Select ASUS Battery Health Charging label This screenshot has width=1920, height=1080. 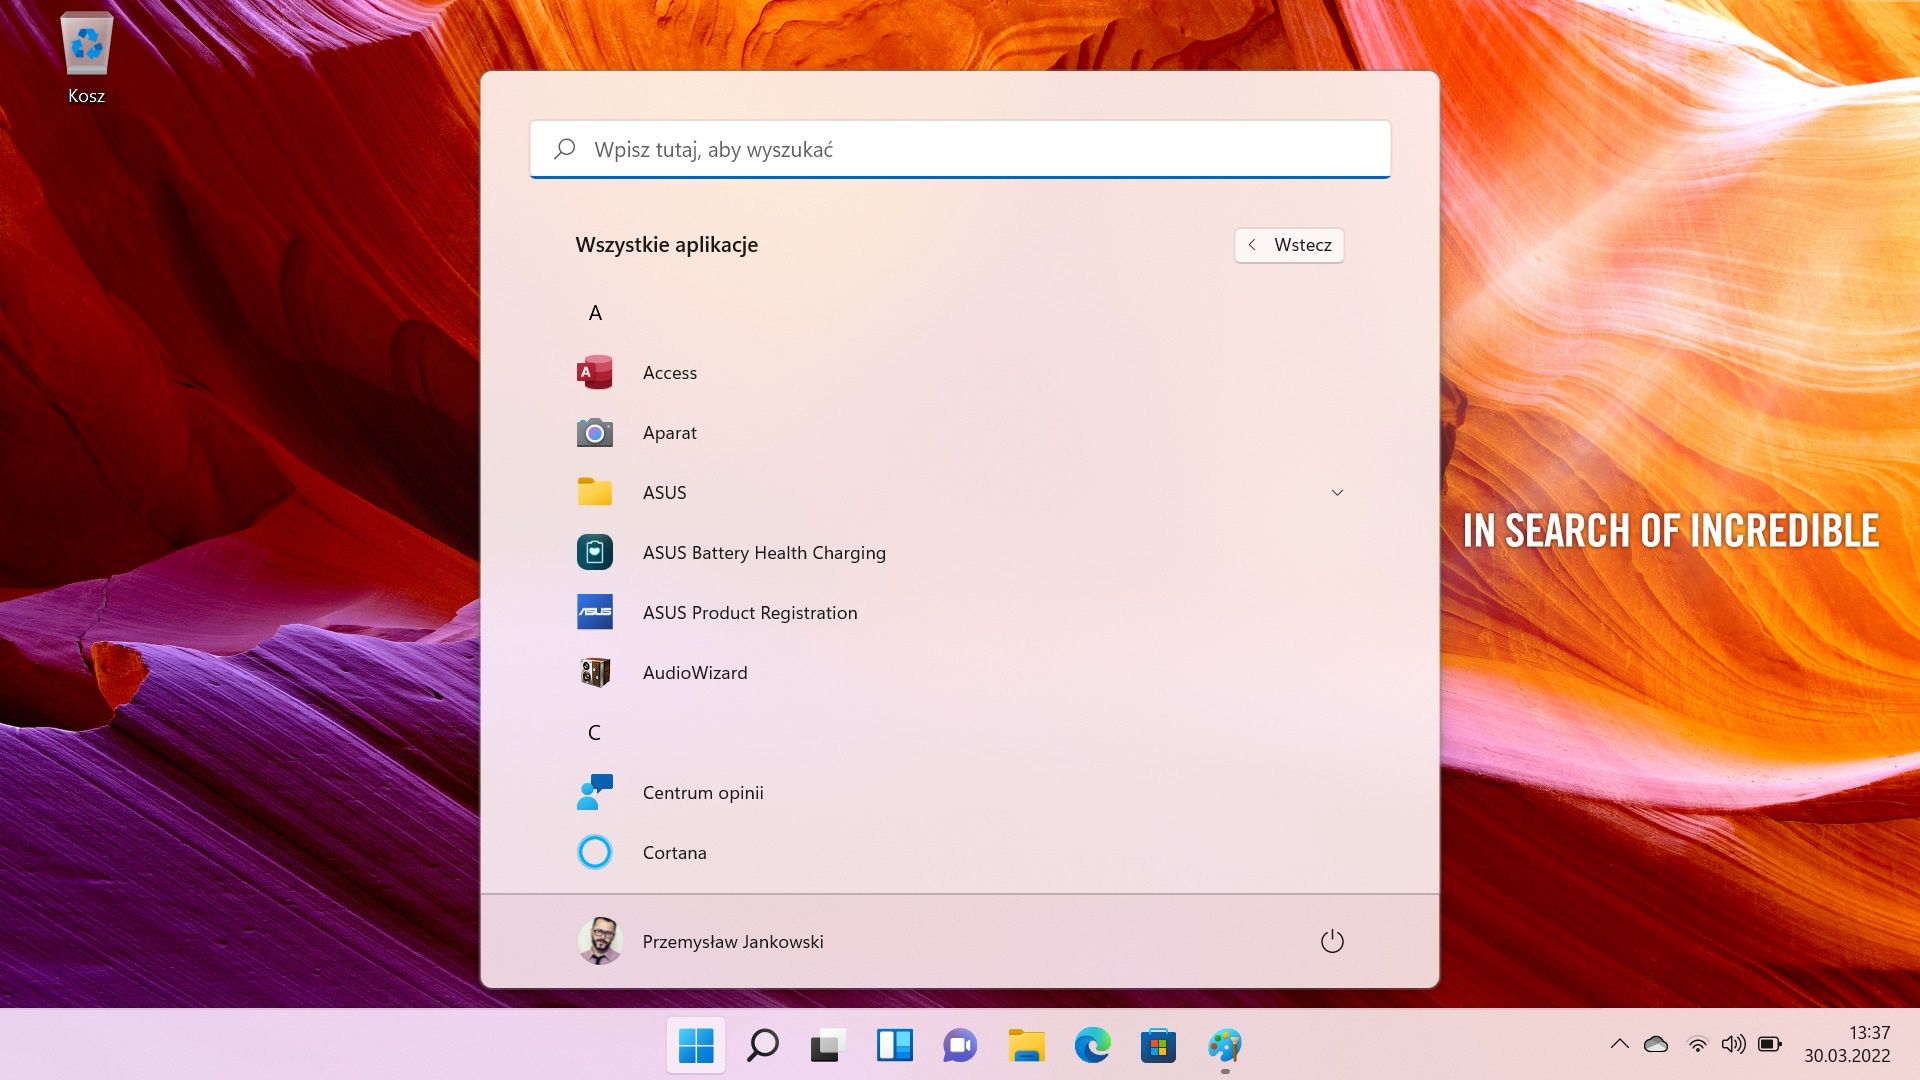coord(764,552)
